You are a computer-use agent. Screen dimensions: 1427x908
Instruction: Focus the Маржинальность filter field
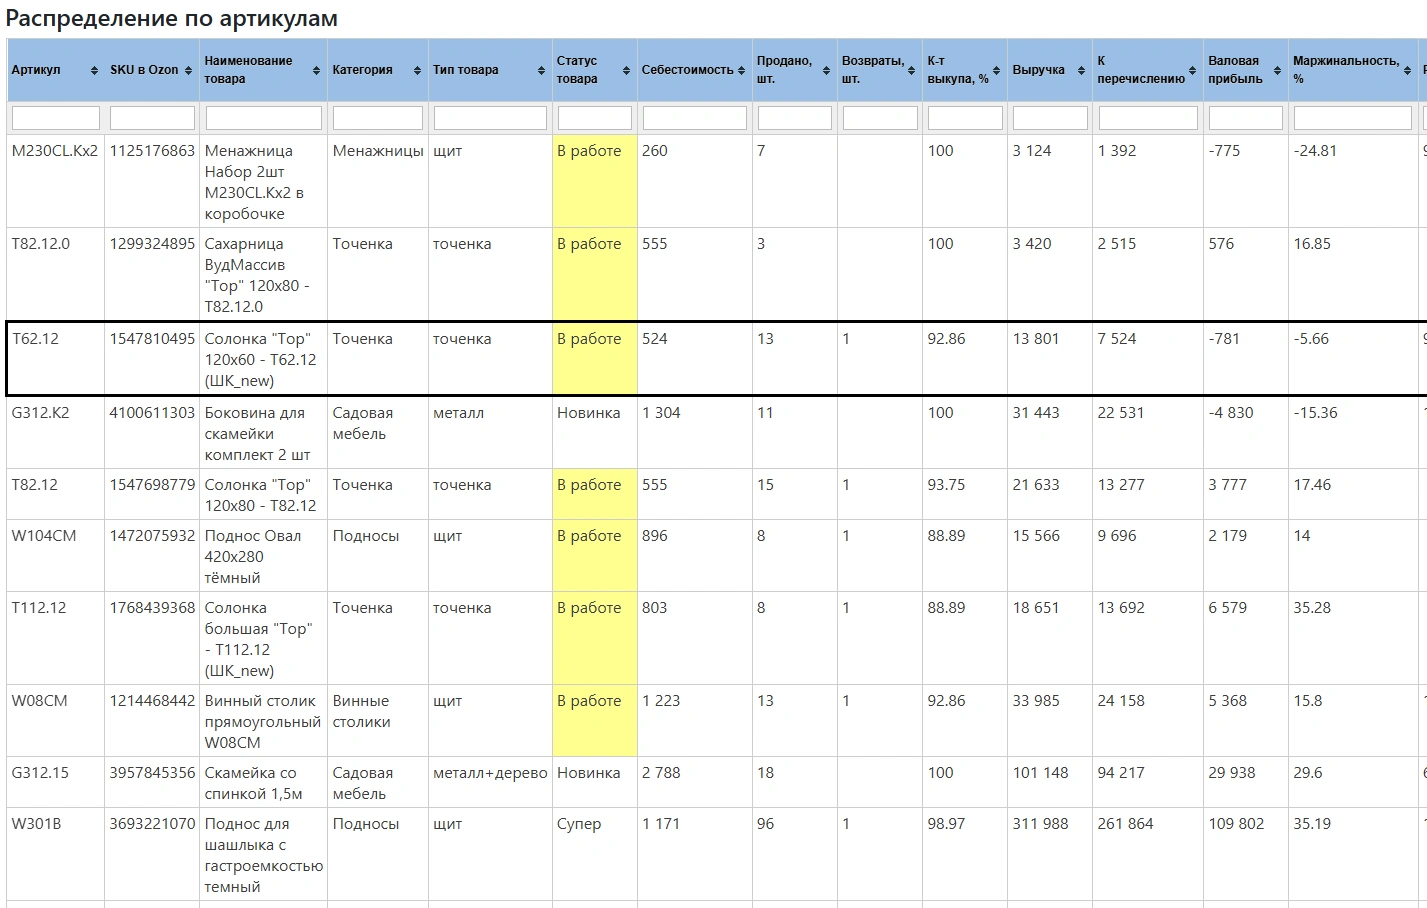(1354, 118)
